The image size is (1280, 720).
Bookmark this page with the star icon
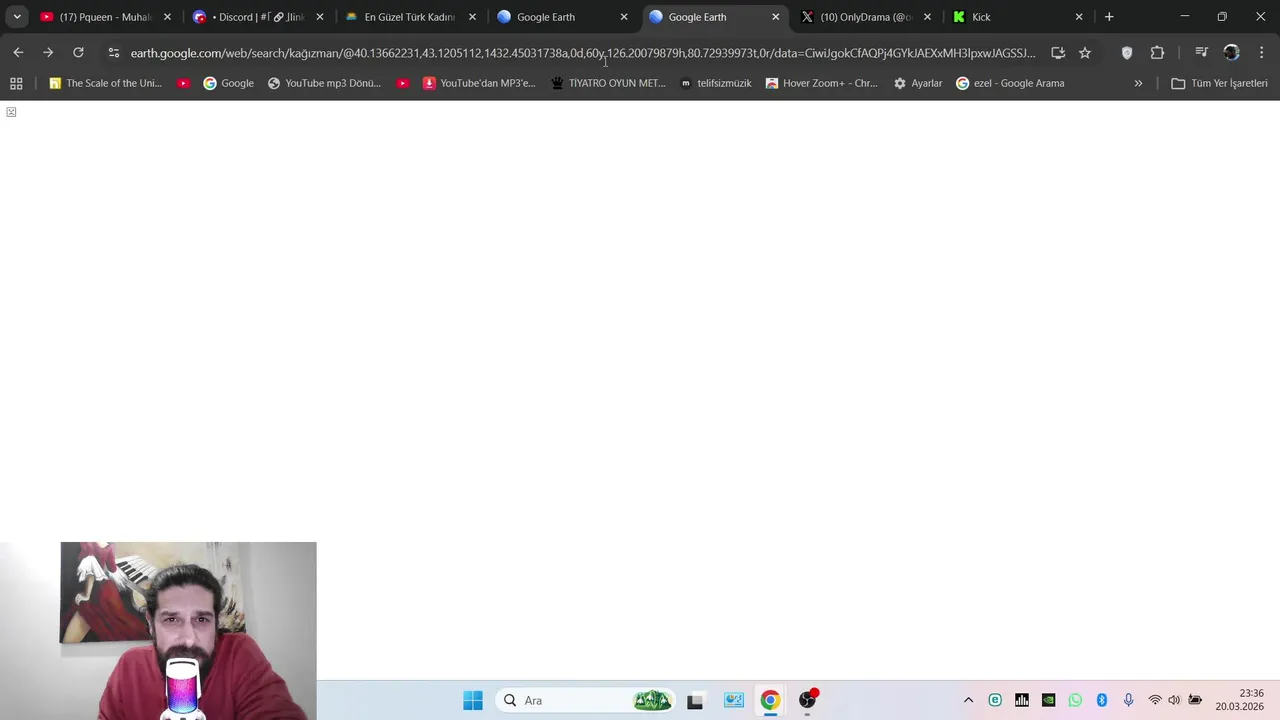pyautogui.click(x=1085, y=53)
